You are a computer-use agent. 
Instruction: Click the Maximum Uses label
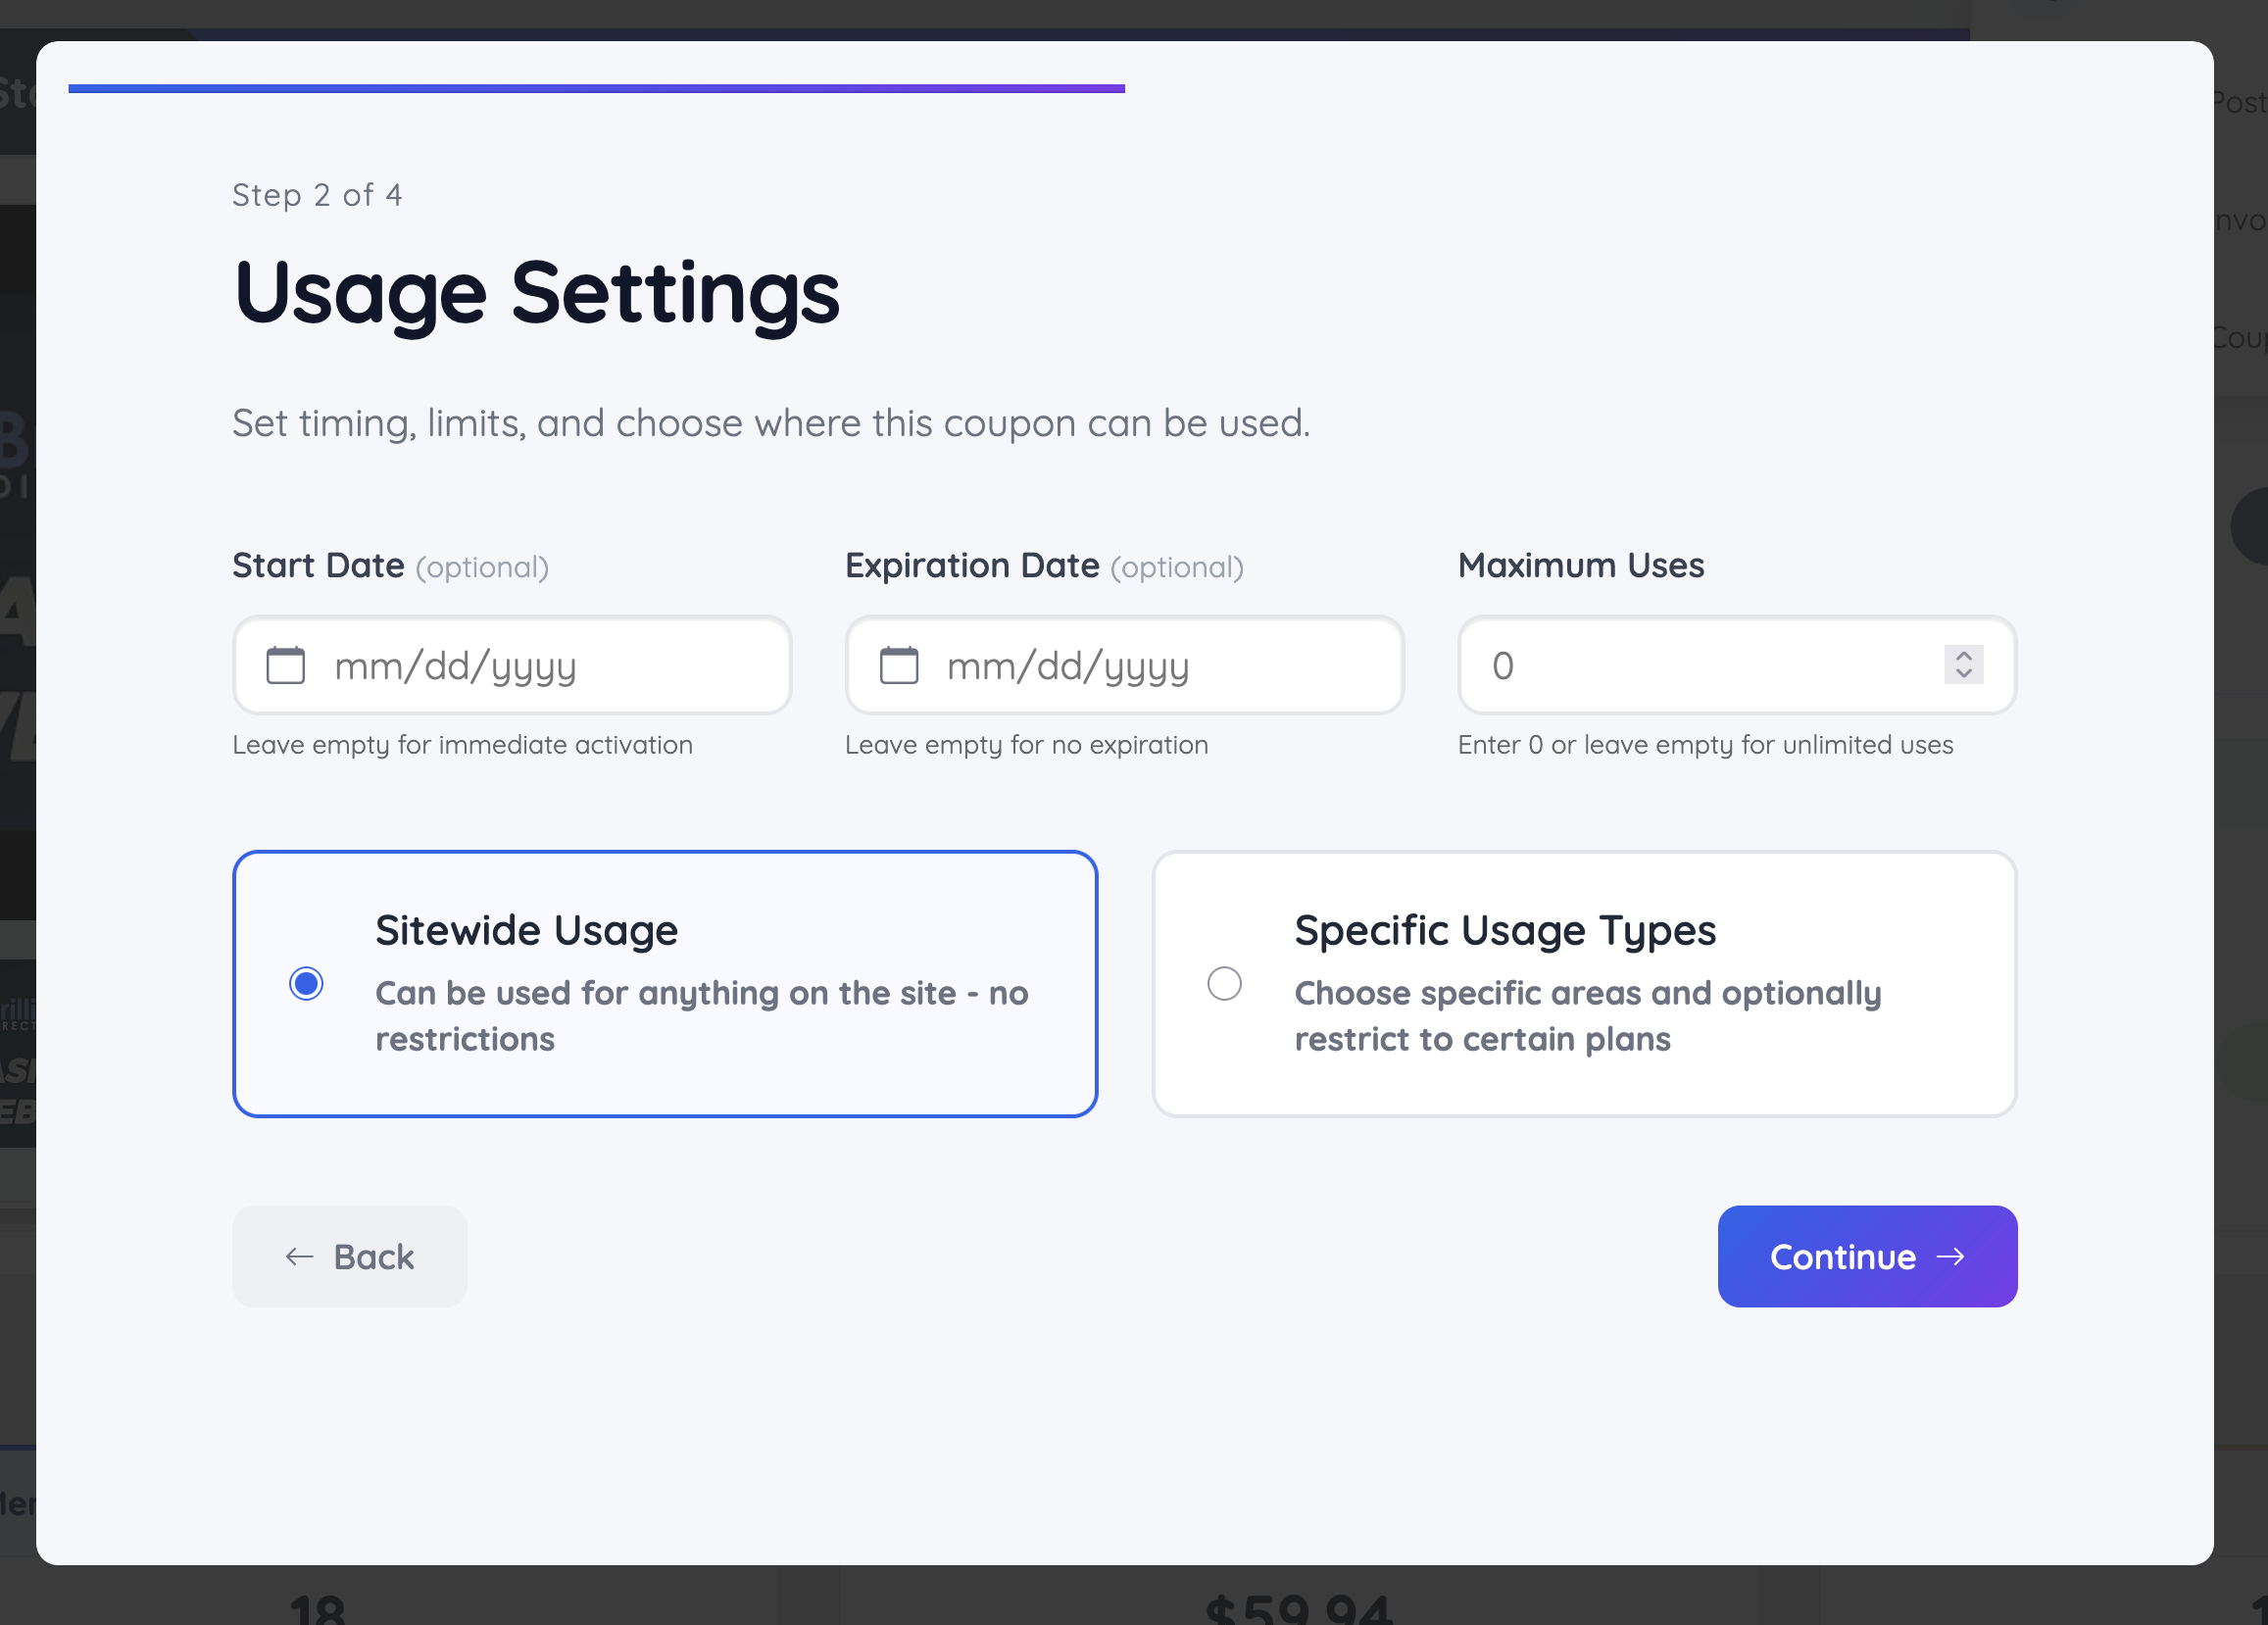1580,566
